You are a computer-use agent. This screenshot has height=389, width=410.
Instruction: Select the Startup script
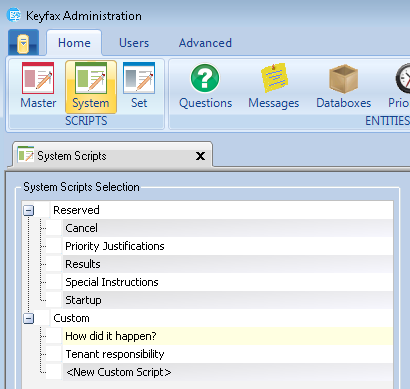tap(228, 300)
